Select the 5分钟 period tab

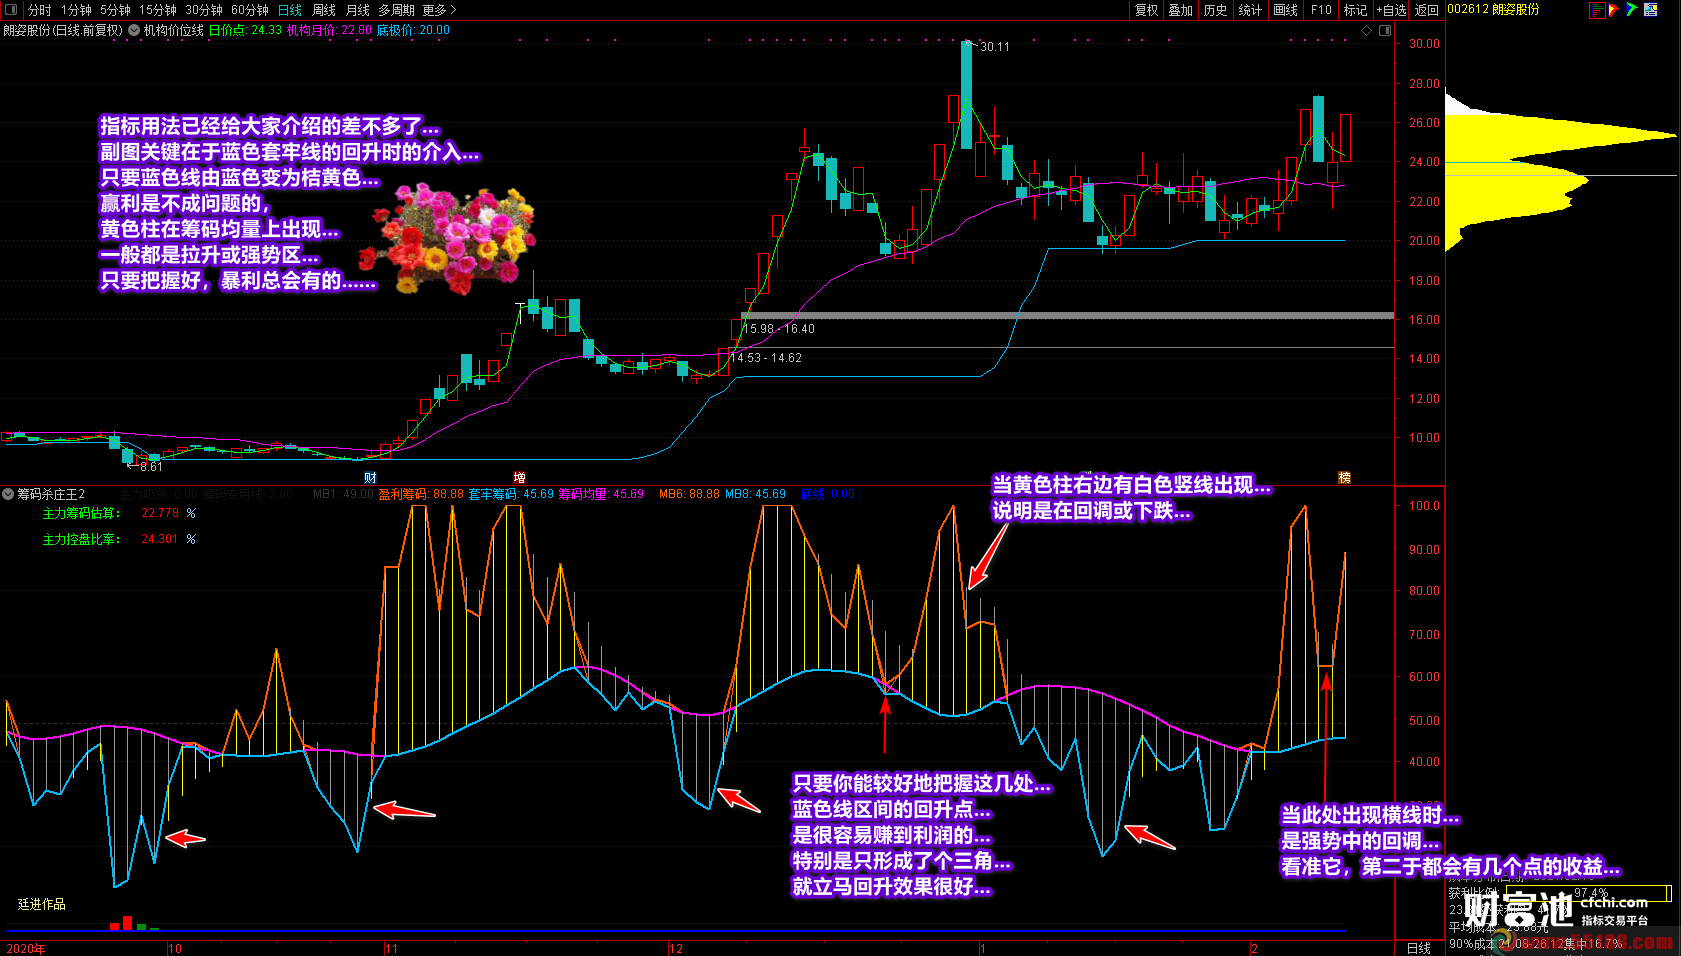(115, 10)
